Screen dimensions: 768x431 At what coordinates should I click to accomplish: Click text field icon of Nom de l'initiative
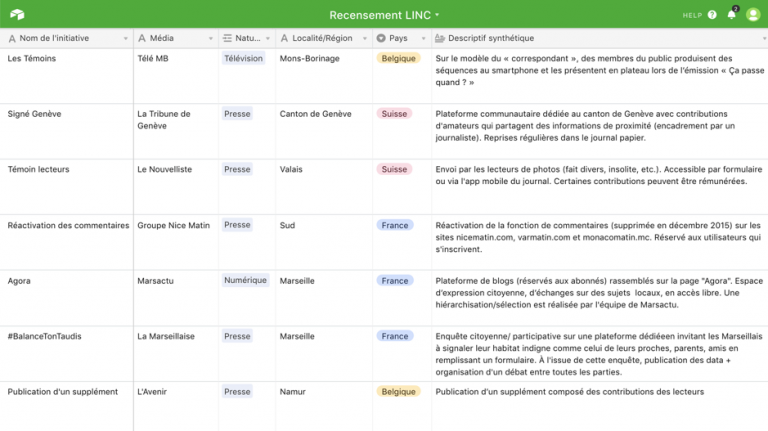click(x=12, y=38)
